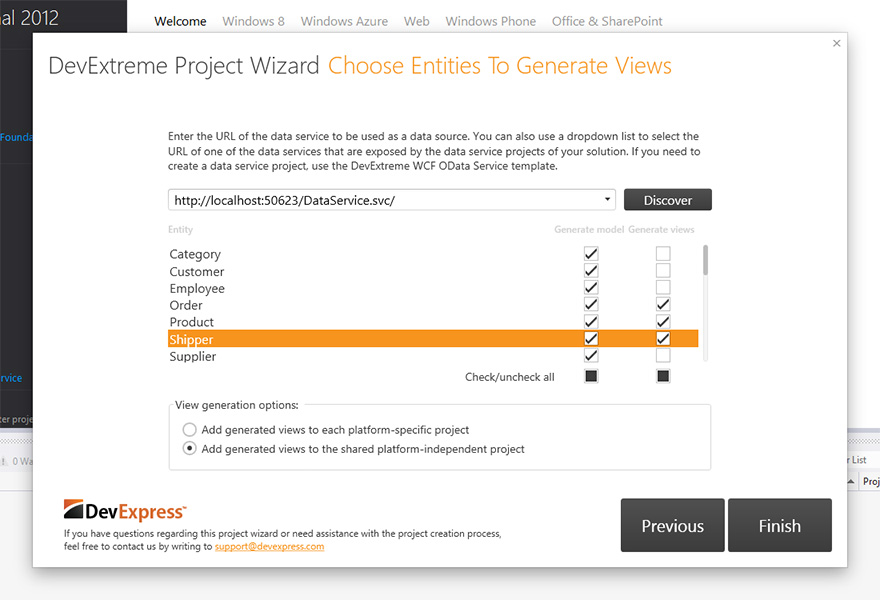
Task: Disable Generate model for Employee
Action: (591, 288)
